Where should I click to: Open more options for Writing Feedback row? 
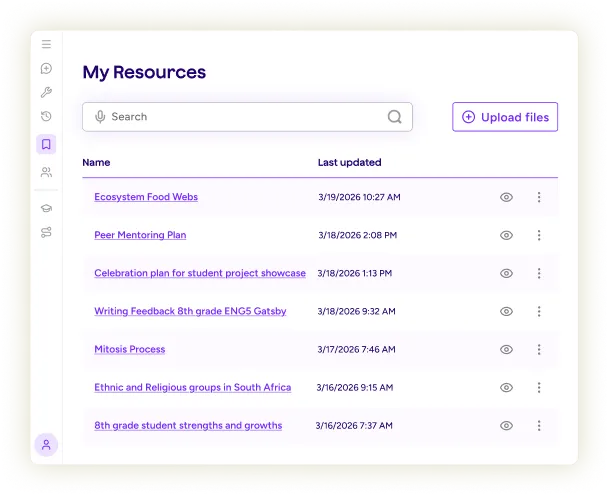point(539,312)
